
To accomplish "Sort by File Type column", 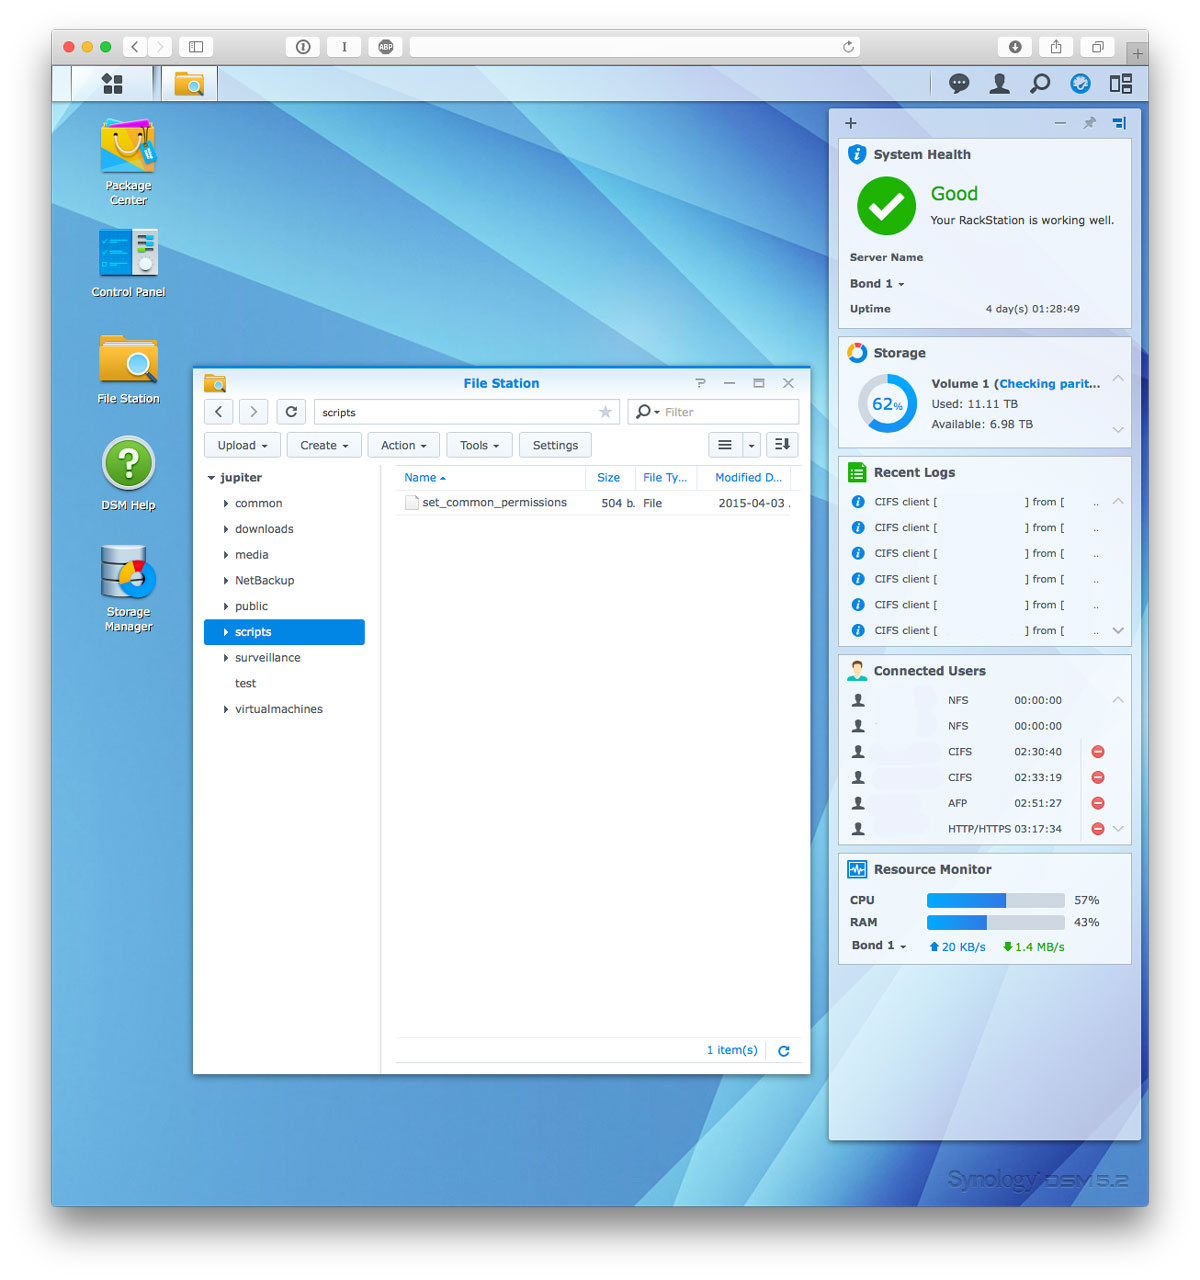I will tap(666, 478).
